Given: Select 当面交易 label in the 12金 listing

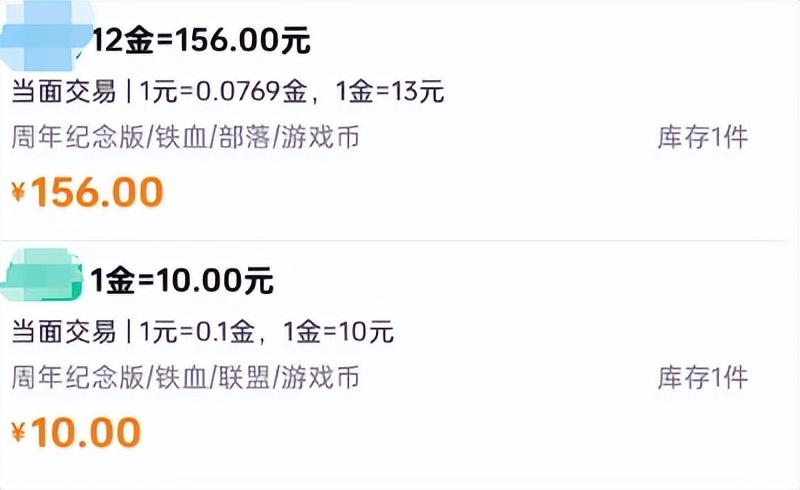Looking at the screenshot, I should pyautogui.click(x=61, y=91).
